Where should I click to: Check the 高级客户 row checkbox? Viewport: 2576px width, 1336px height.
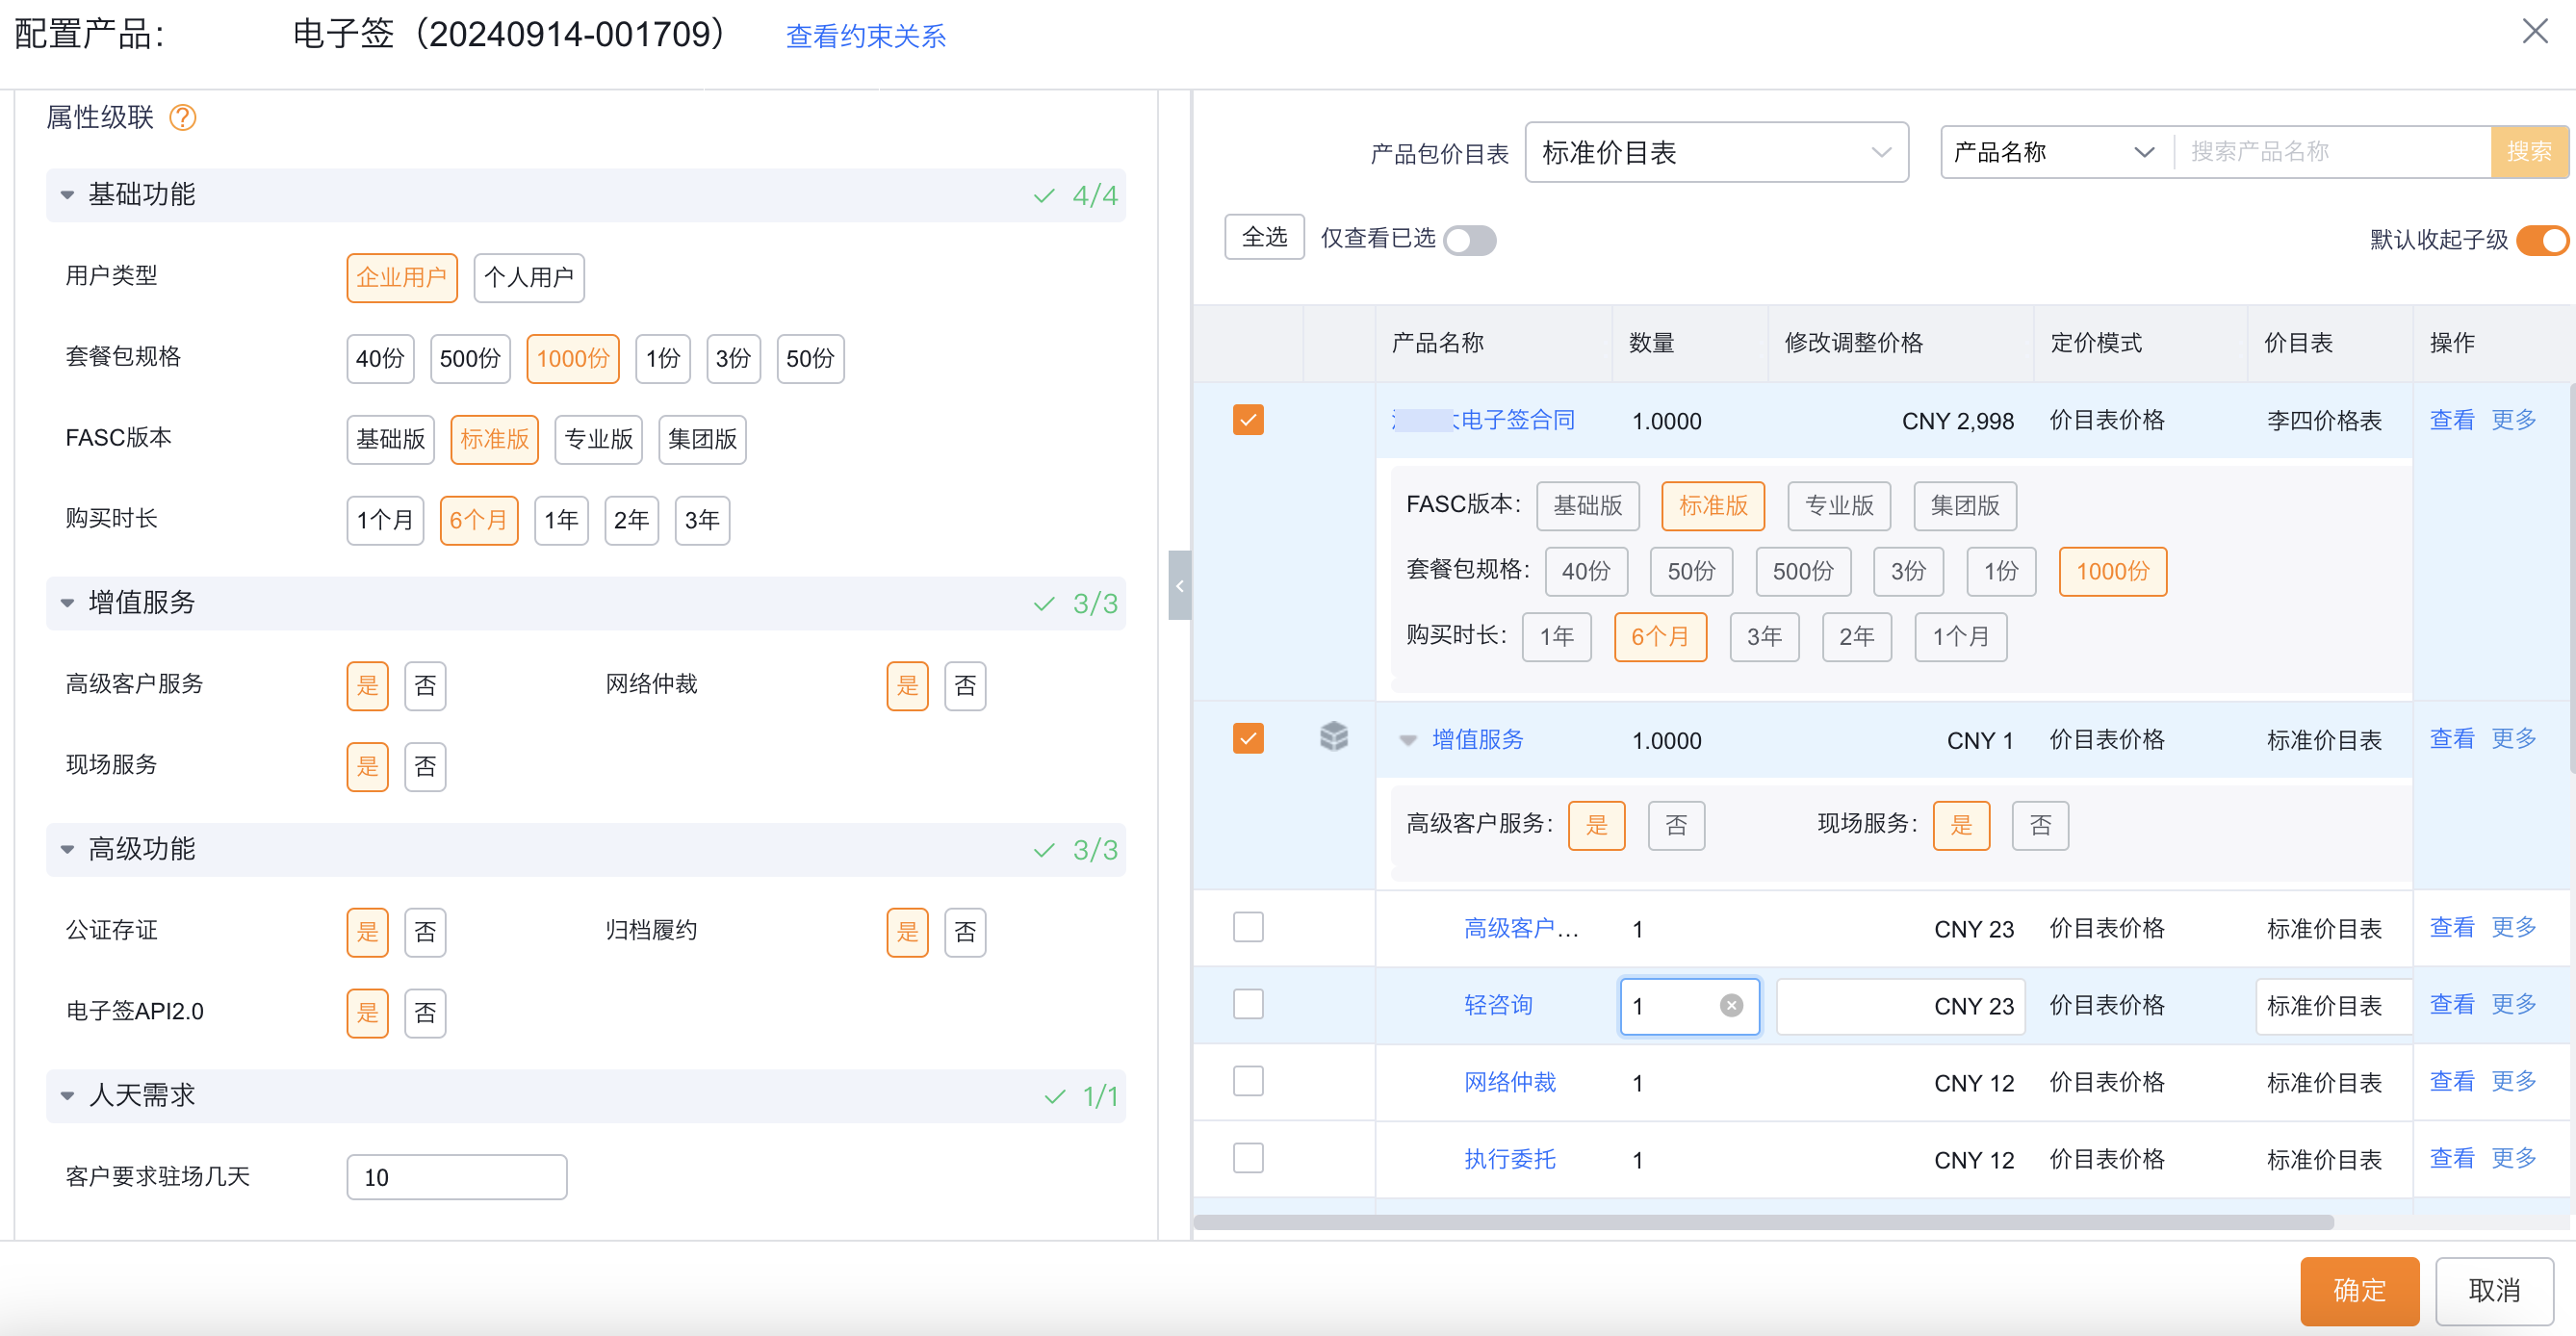click(x=1248, y=927)
